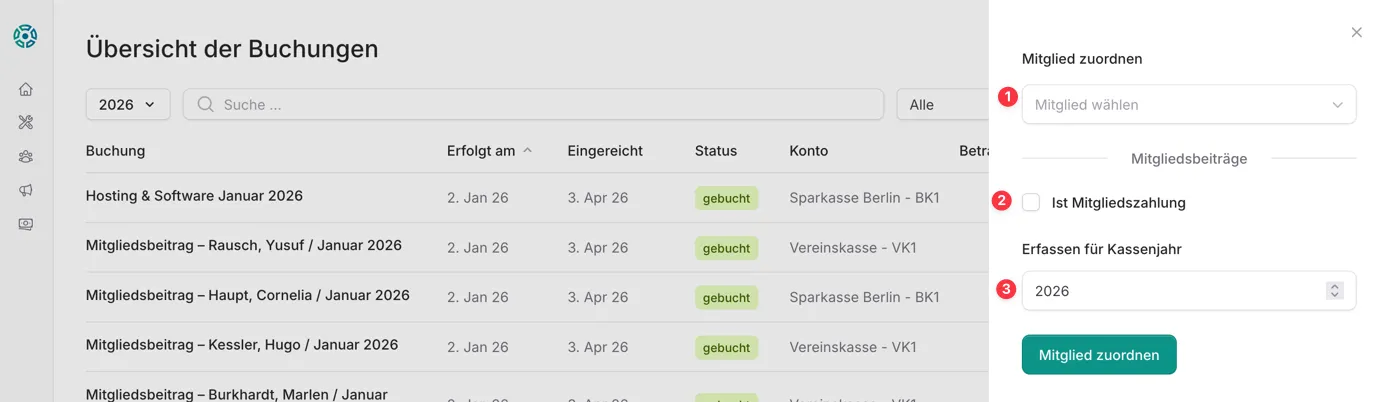Open the home dashboard icon
This screenshot has width=1389, height=402.
tap(26, 89)
